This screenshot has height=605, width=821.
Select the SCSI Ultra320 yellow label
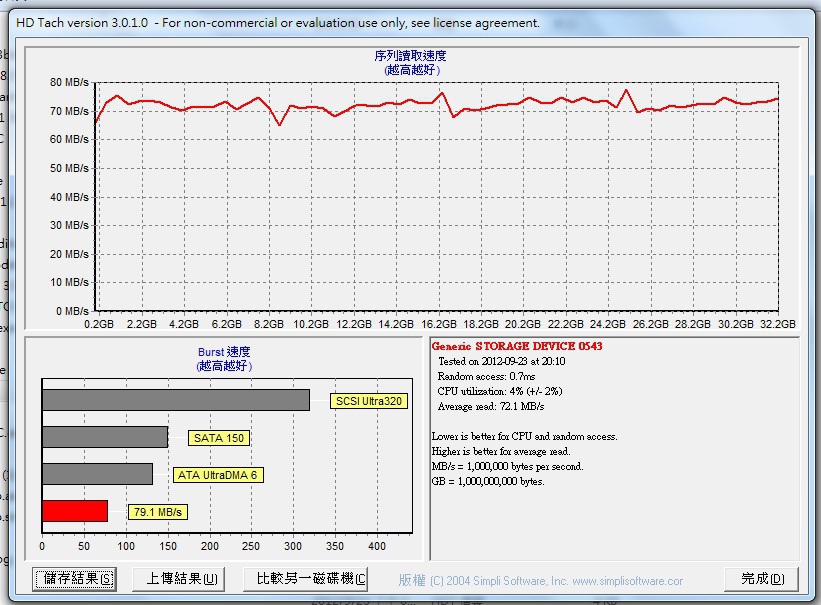369,401
